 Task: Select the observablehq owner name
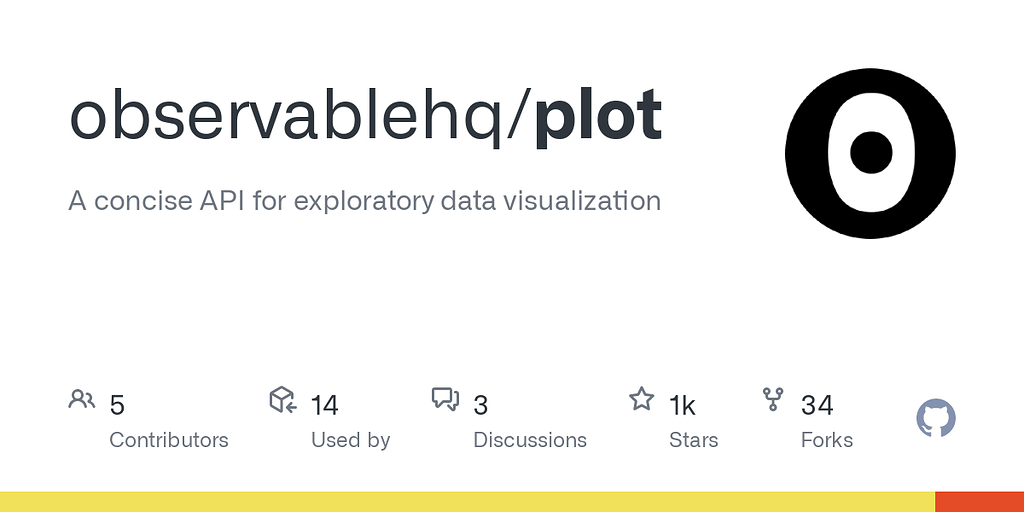pos(285,116)
